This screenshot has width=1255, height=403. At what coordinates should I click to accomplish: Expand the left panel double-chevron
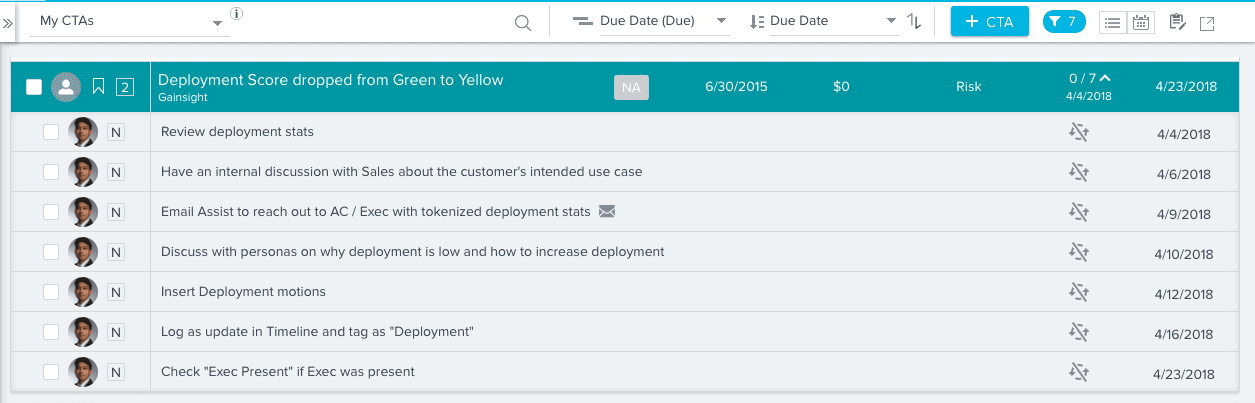coord(8,22)
